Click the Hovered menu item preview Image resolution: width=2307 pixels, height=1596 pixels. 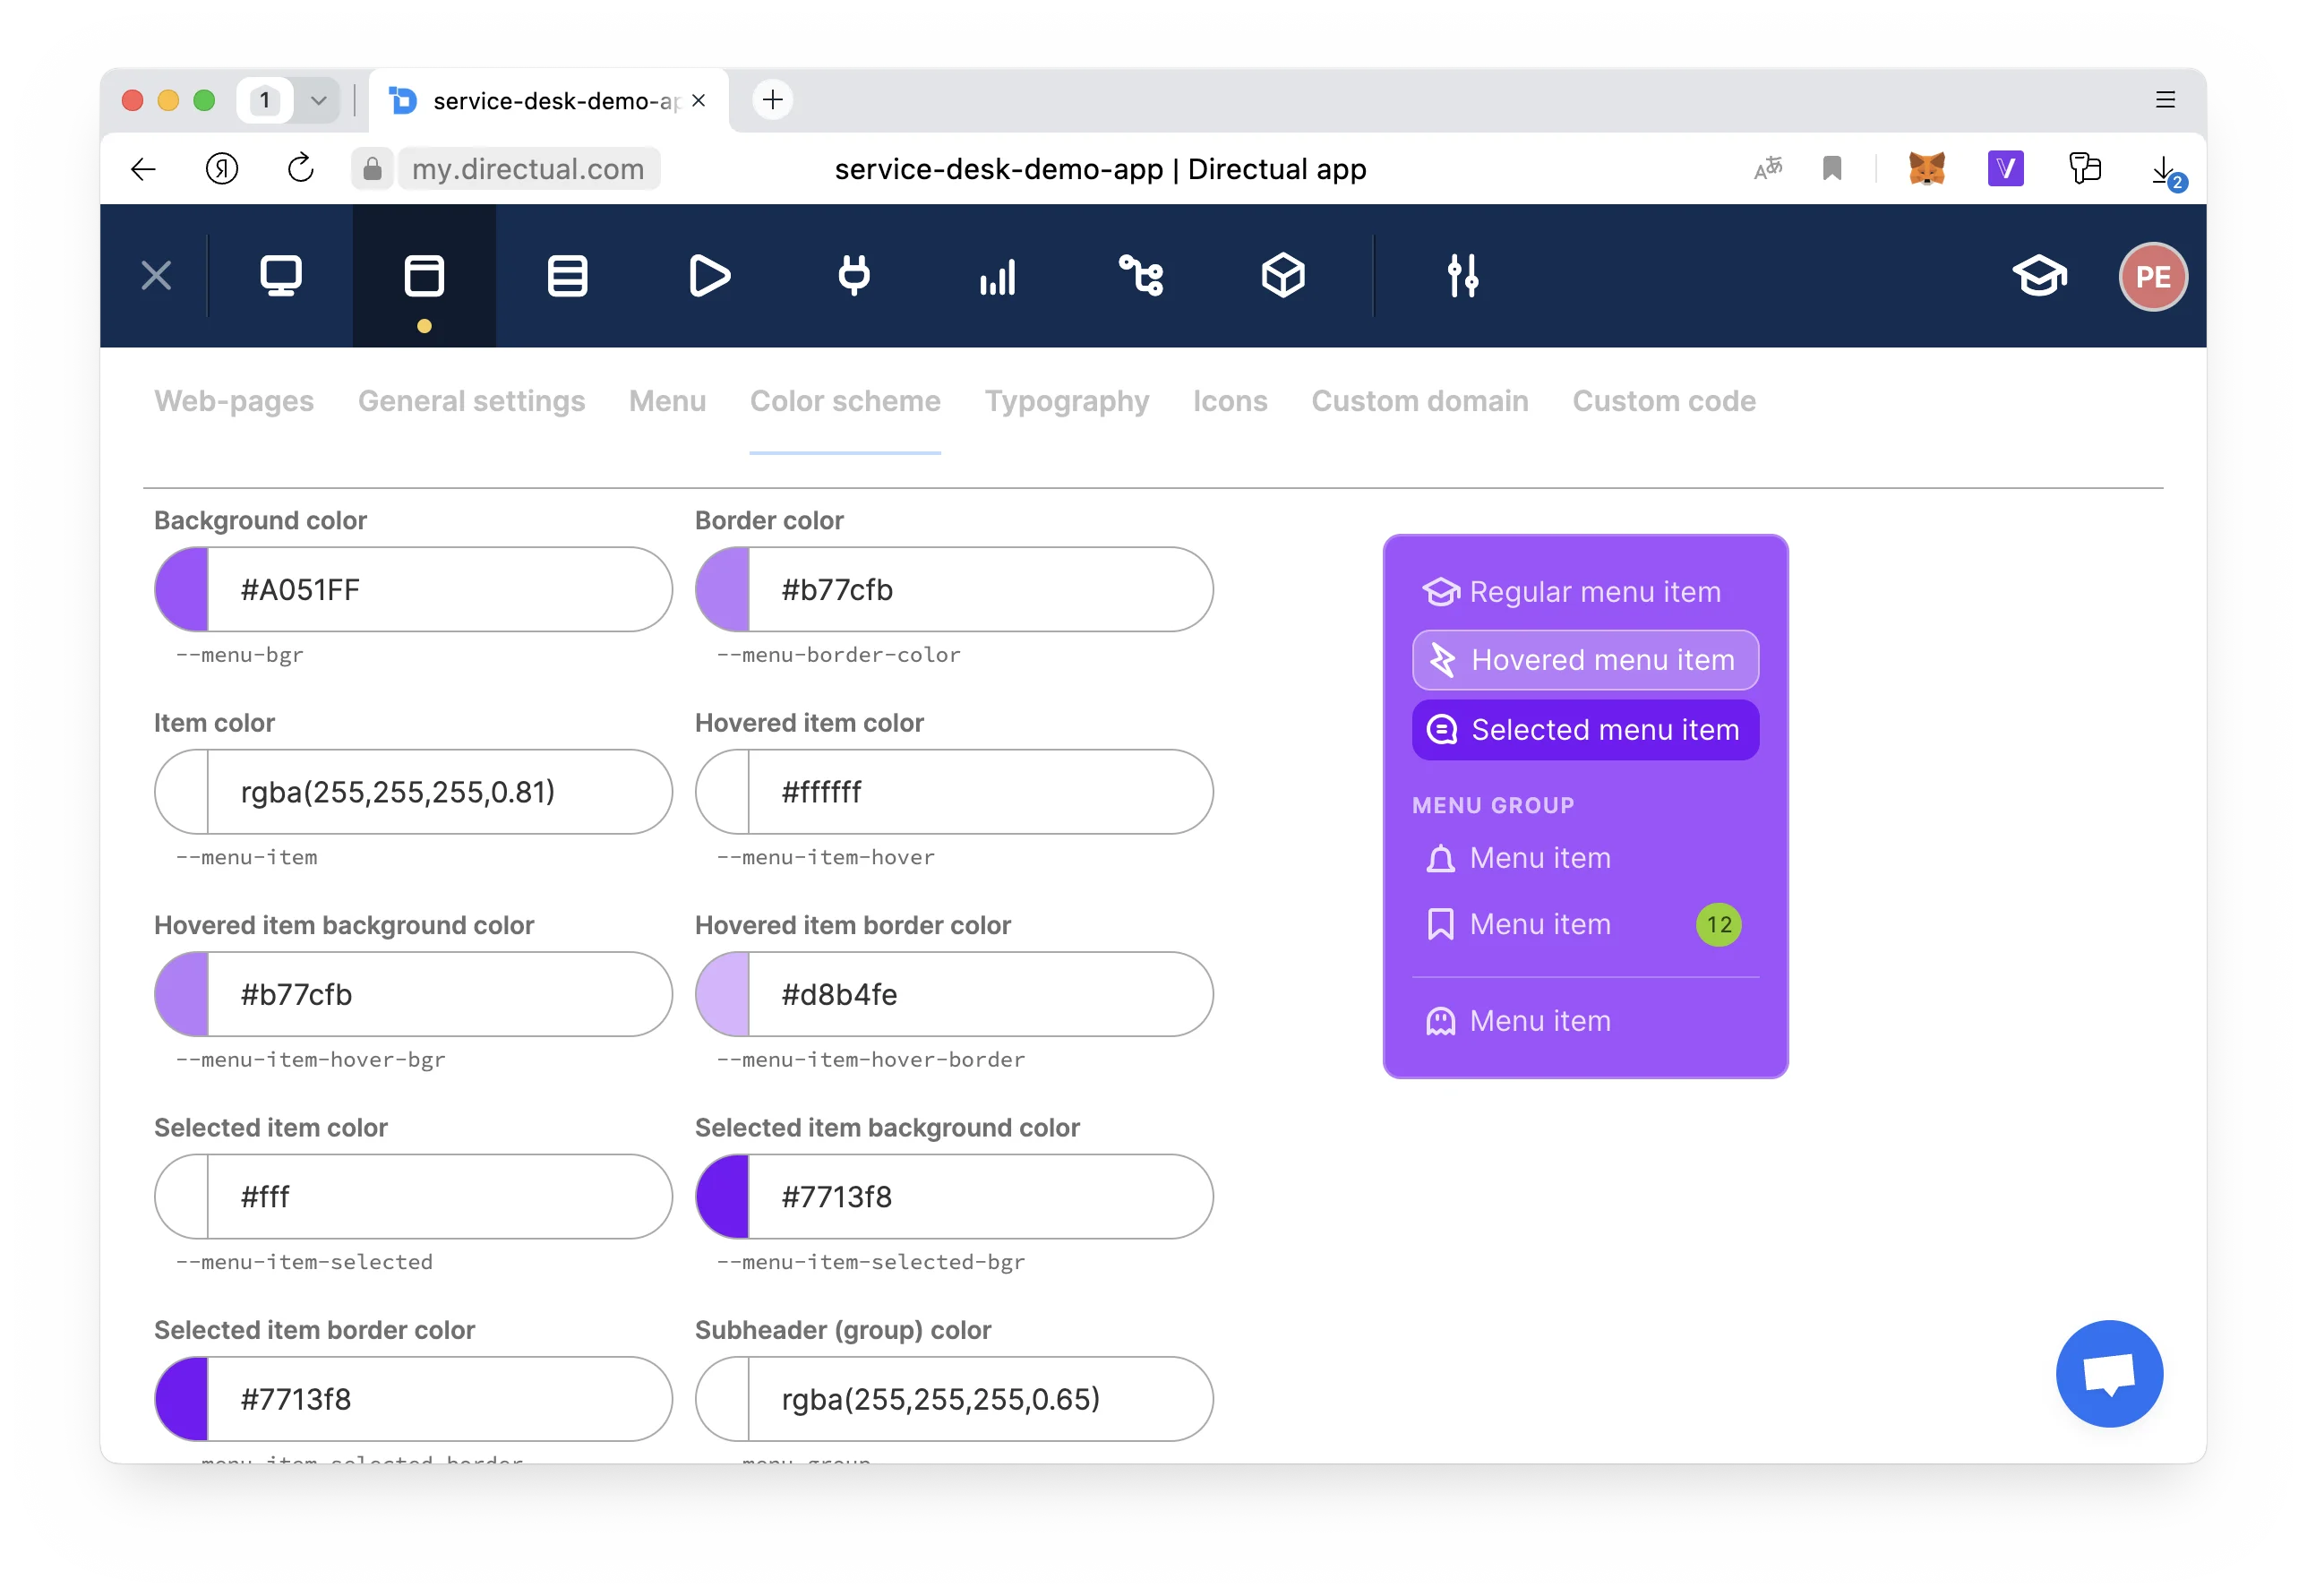(x=1585, y=660)
